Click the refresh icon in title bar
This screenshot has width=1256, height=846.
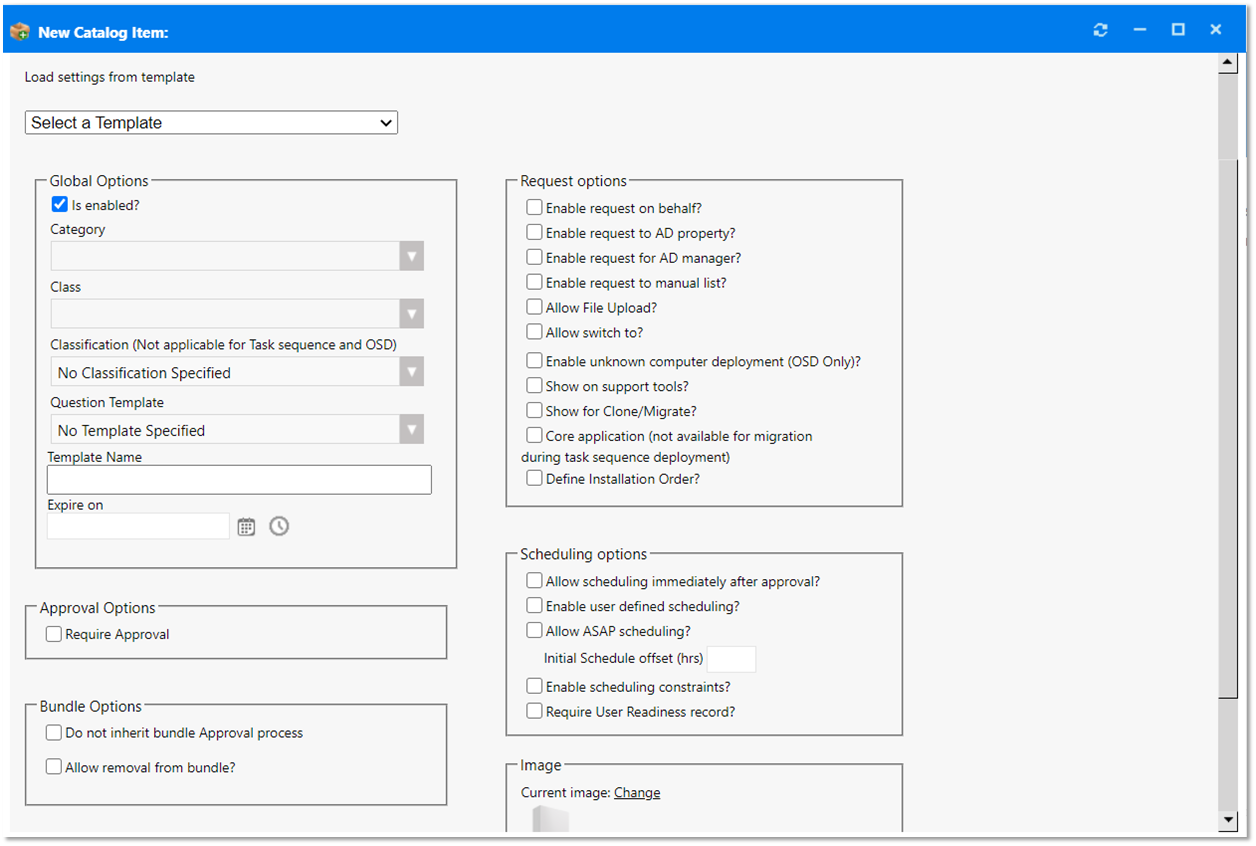(1101, 30)
